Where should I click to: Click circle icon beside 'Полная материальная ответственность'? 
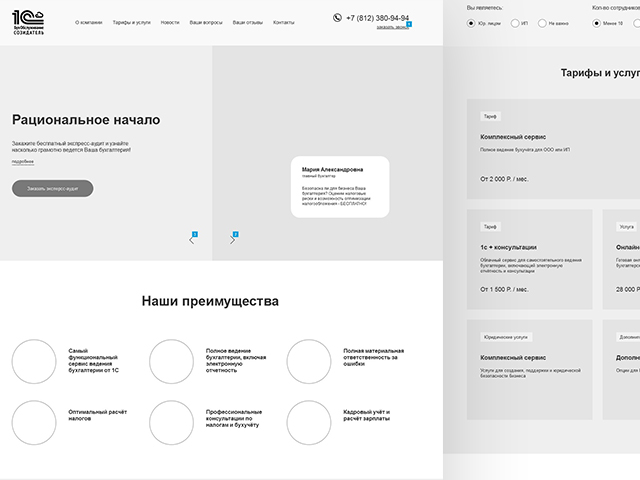pos(309,361)
